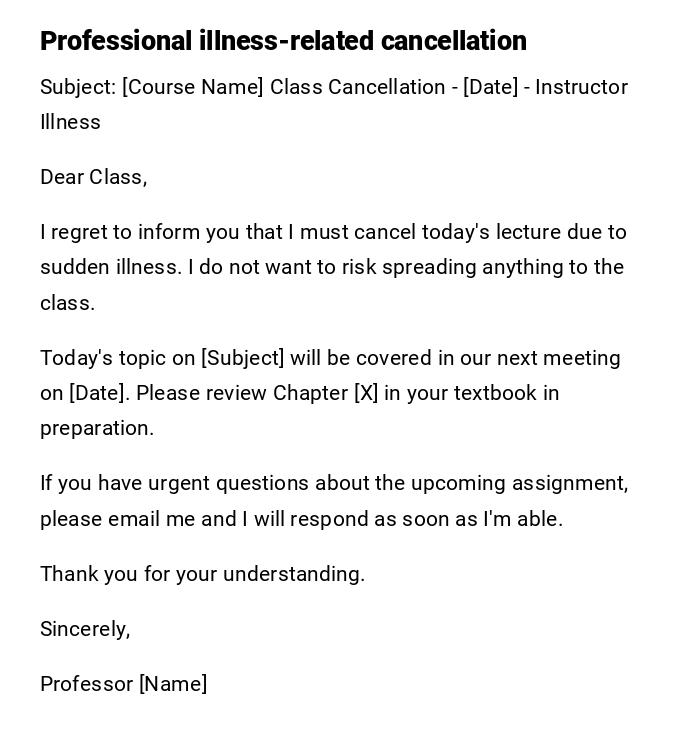This screenshot has height=746, width=700.
Task: Click the "Instructor" word in subject line
Action: pyautogui.click(x=581, y=87)
